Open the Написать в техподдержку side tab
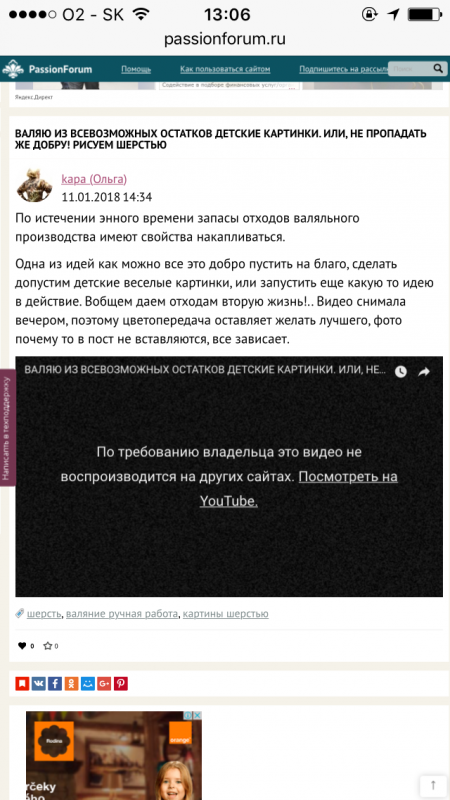Screen dimensions: 450x800 7,428
